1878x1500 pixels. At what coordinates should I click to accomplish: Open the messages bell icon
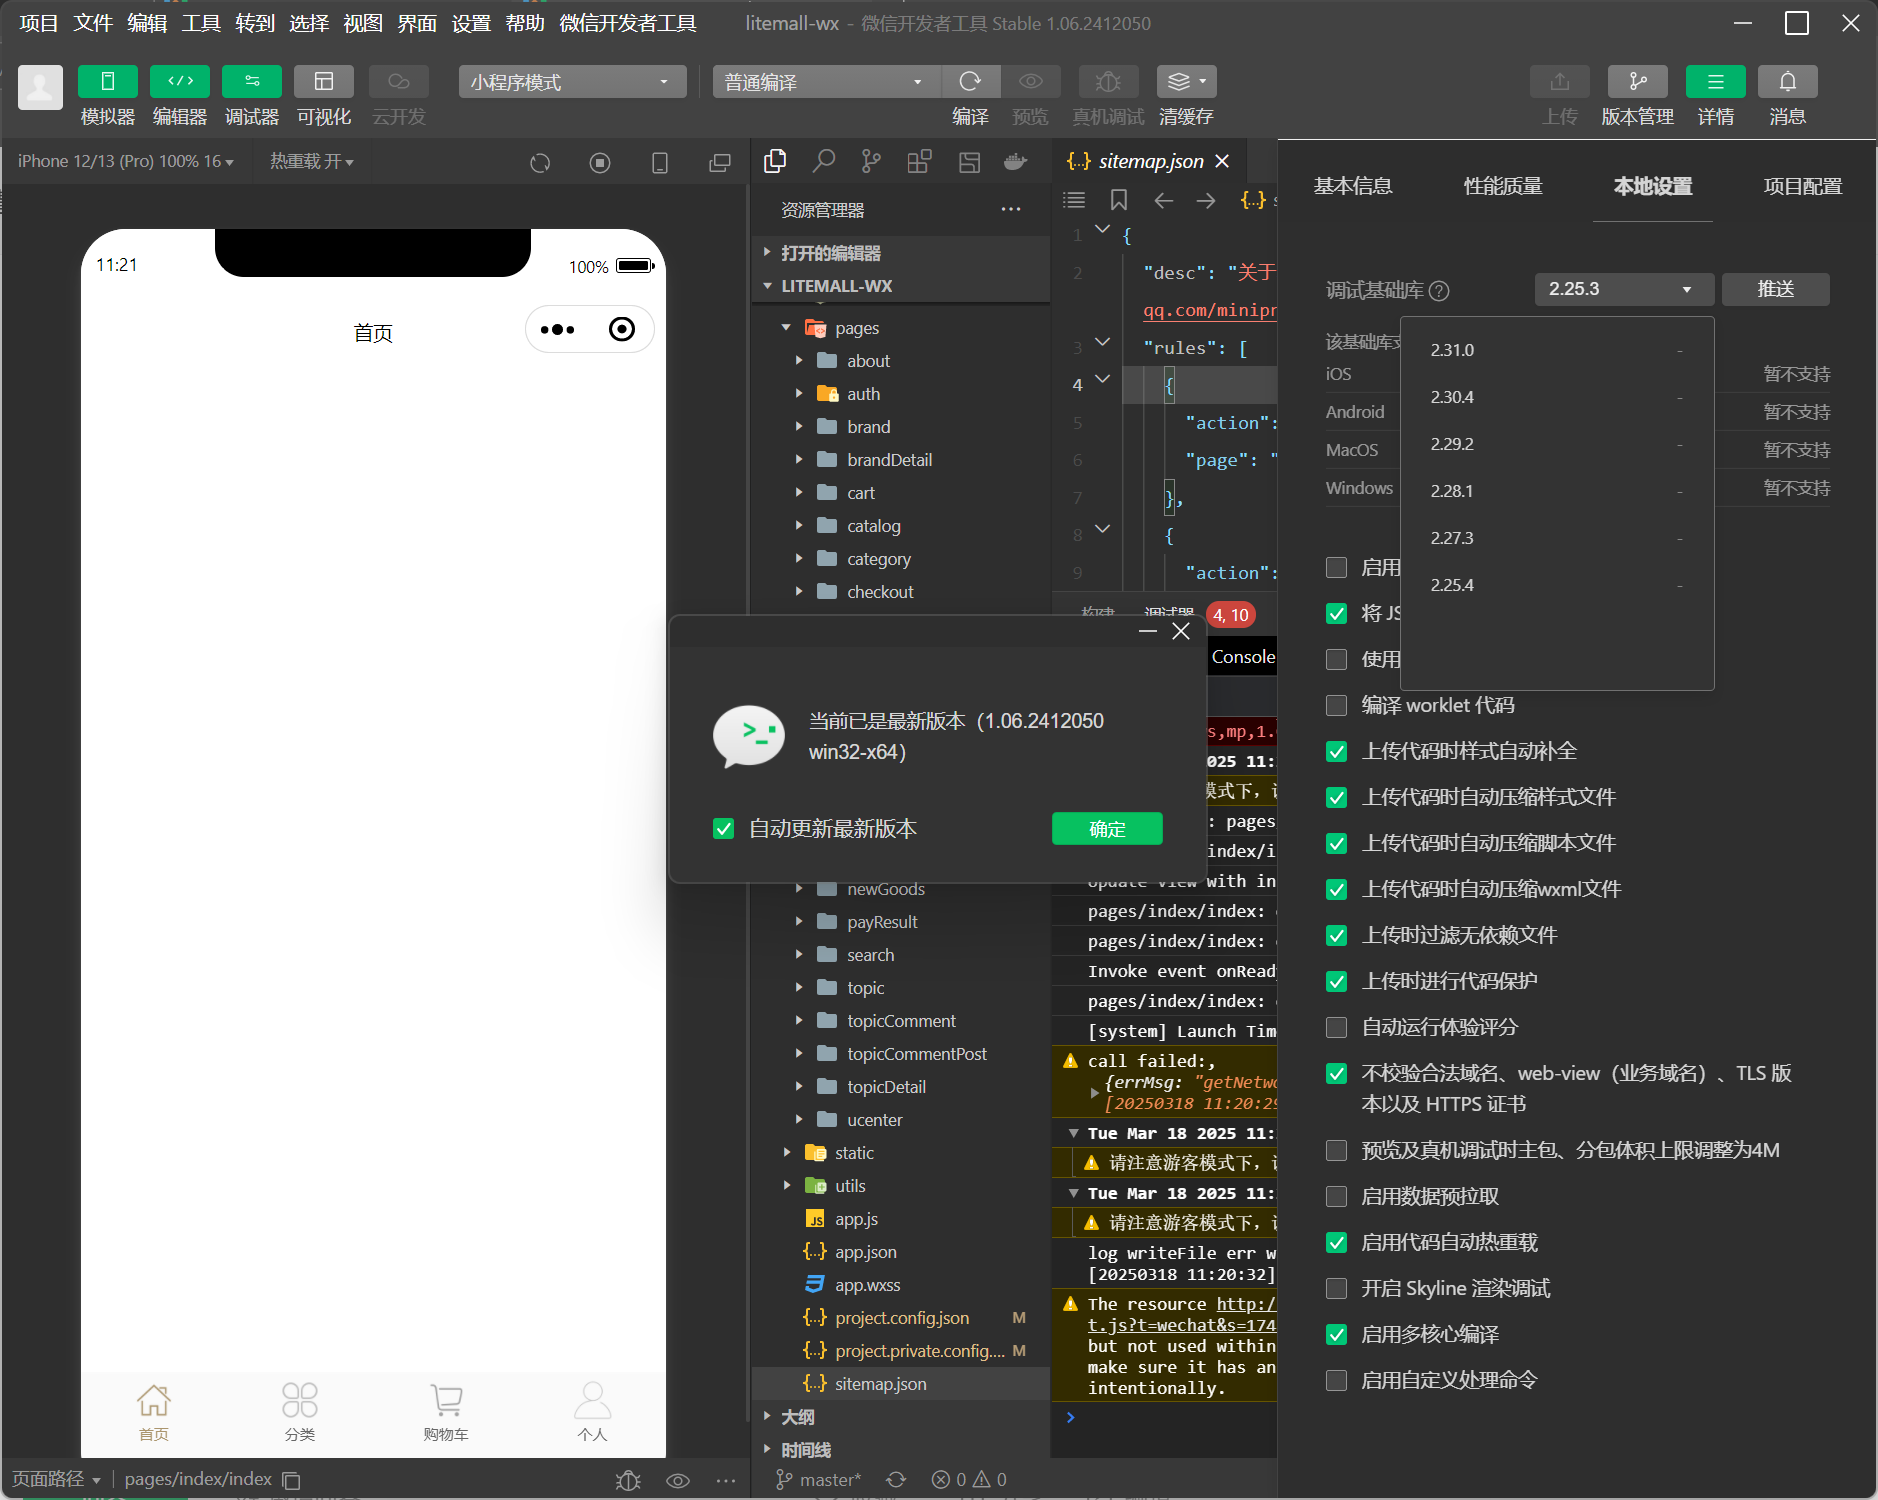1787,81
